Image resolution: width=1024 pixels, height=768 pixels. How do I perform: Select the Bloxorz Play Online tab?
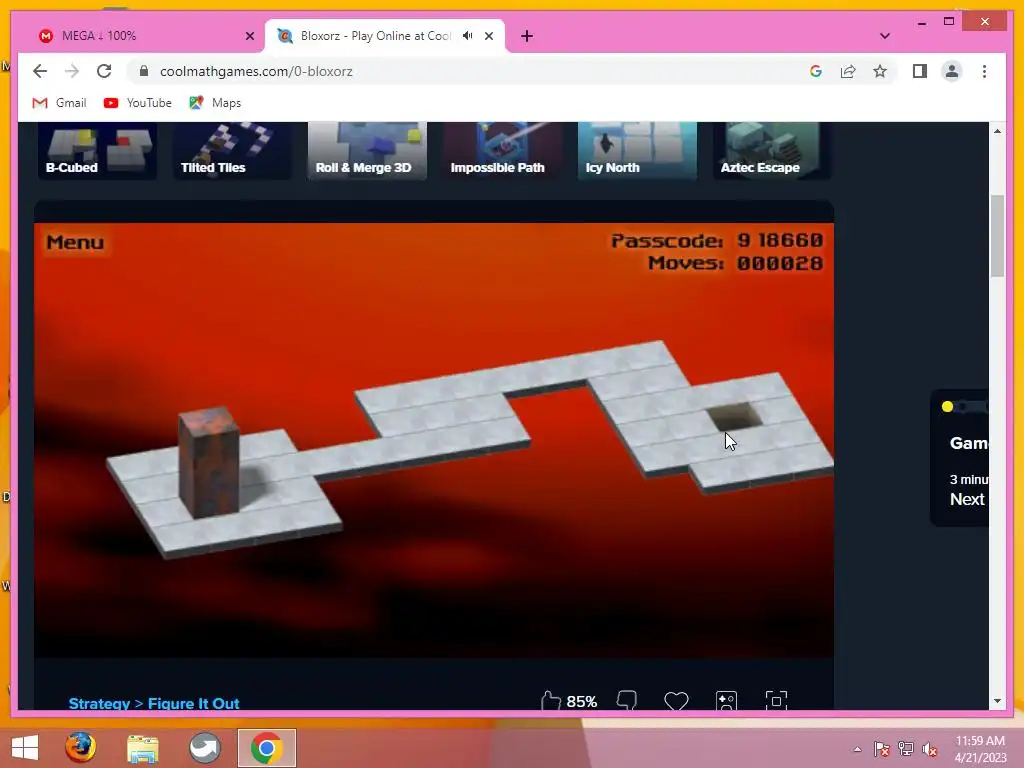pos(385,36)
